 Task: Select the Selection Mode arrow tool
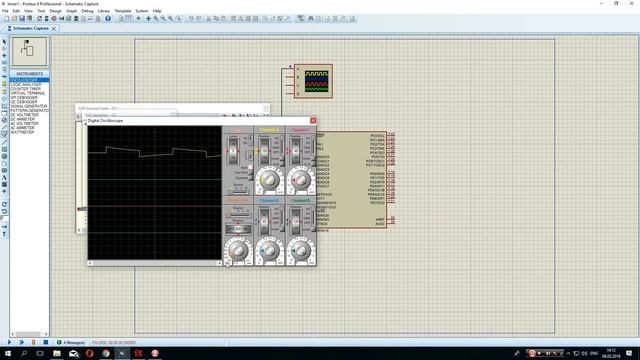[4, 42]
